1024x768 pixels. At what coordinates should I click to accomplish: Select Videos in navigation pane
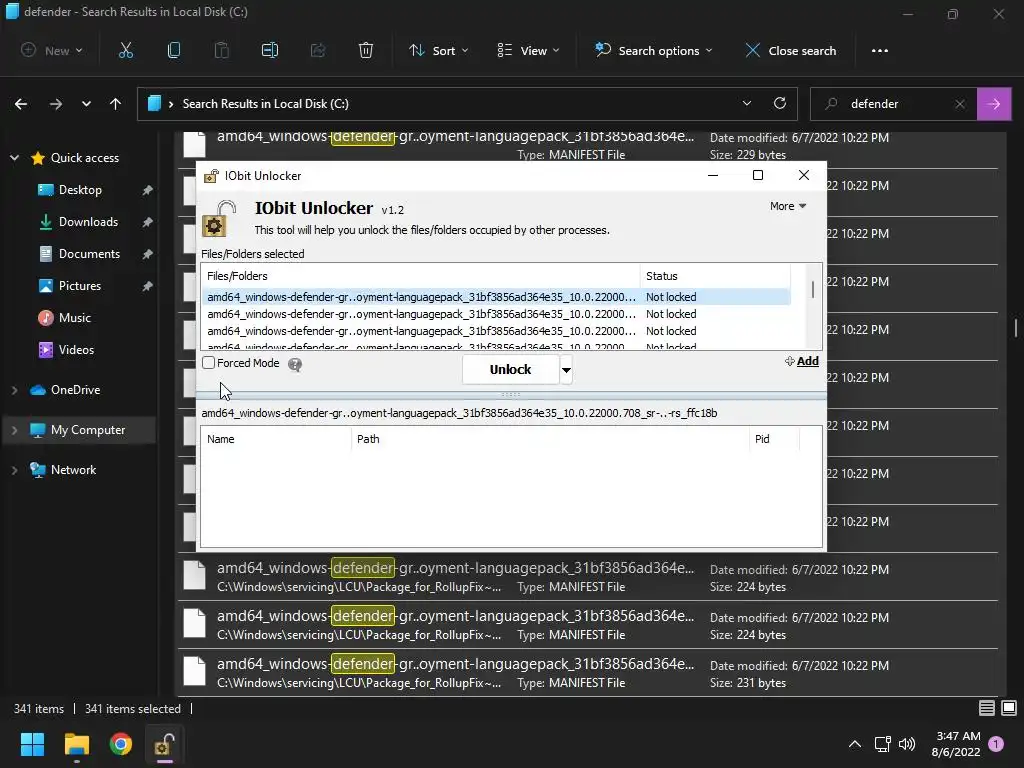76,349
